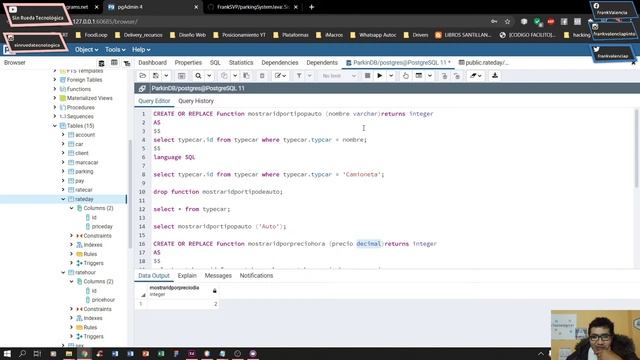Screen dimensions: 640x360
Task: Open the Save File dropdown arrow
Action: [166, 76]
